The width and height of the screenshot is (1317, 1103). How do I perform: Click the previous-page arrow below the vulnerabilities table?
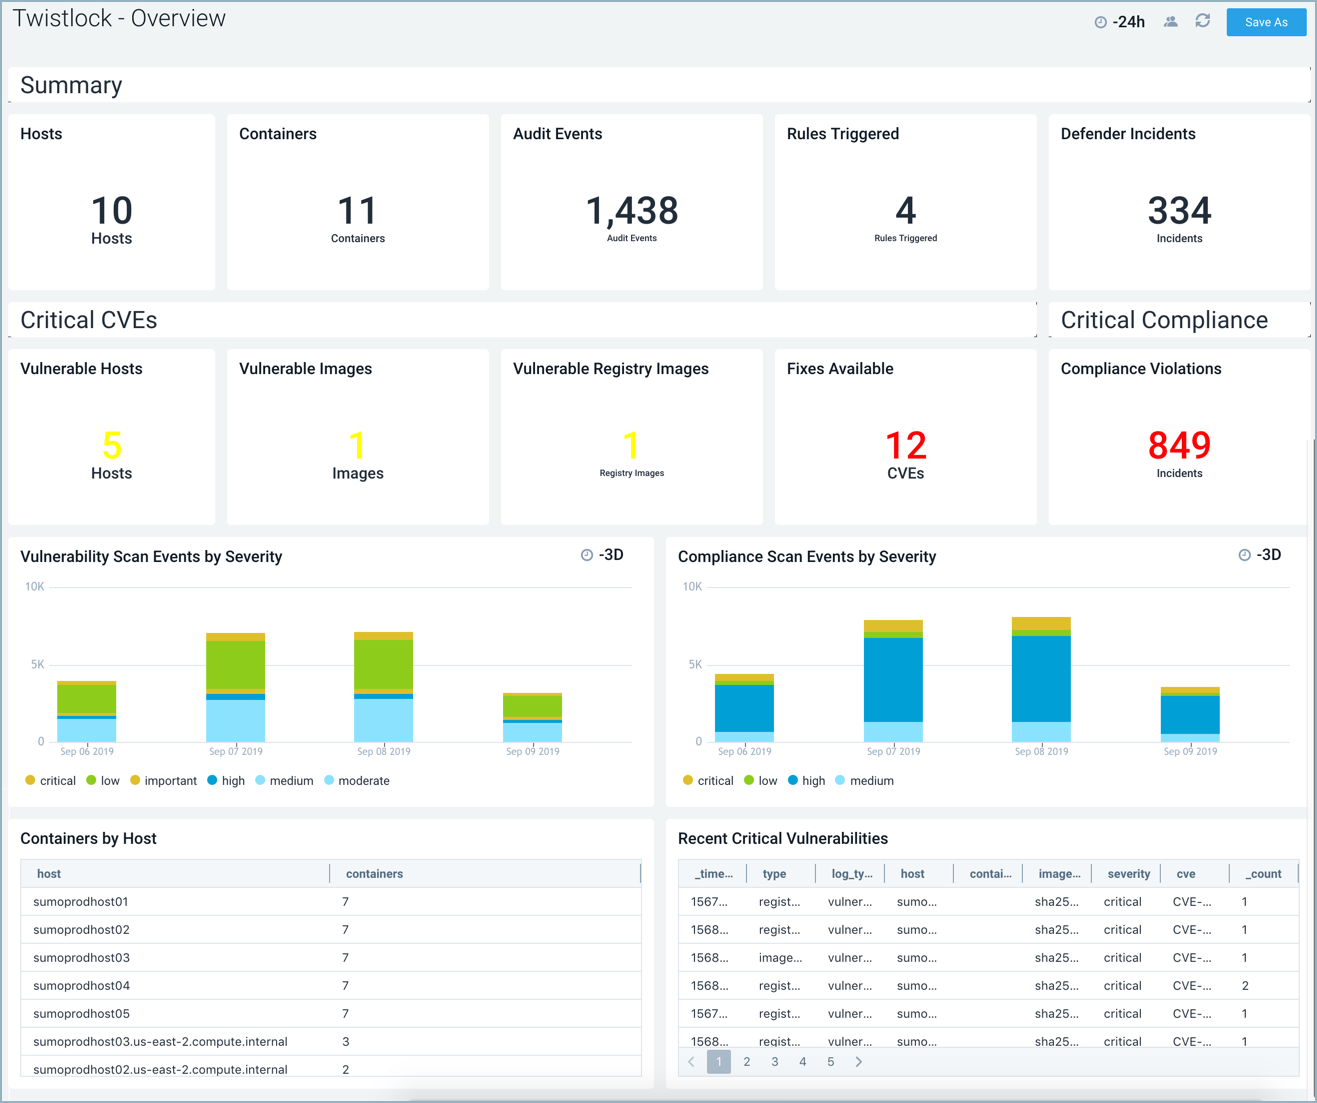coord(691,1061)
